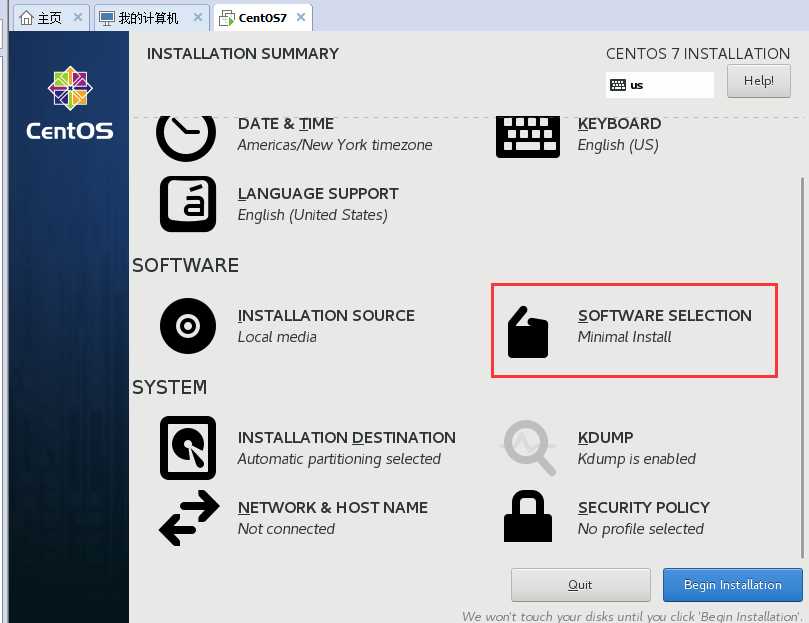
Task: Click Network & Host Name arrows icon
Action: pyautogui.click(x=189, y=518)
